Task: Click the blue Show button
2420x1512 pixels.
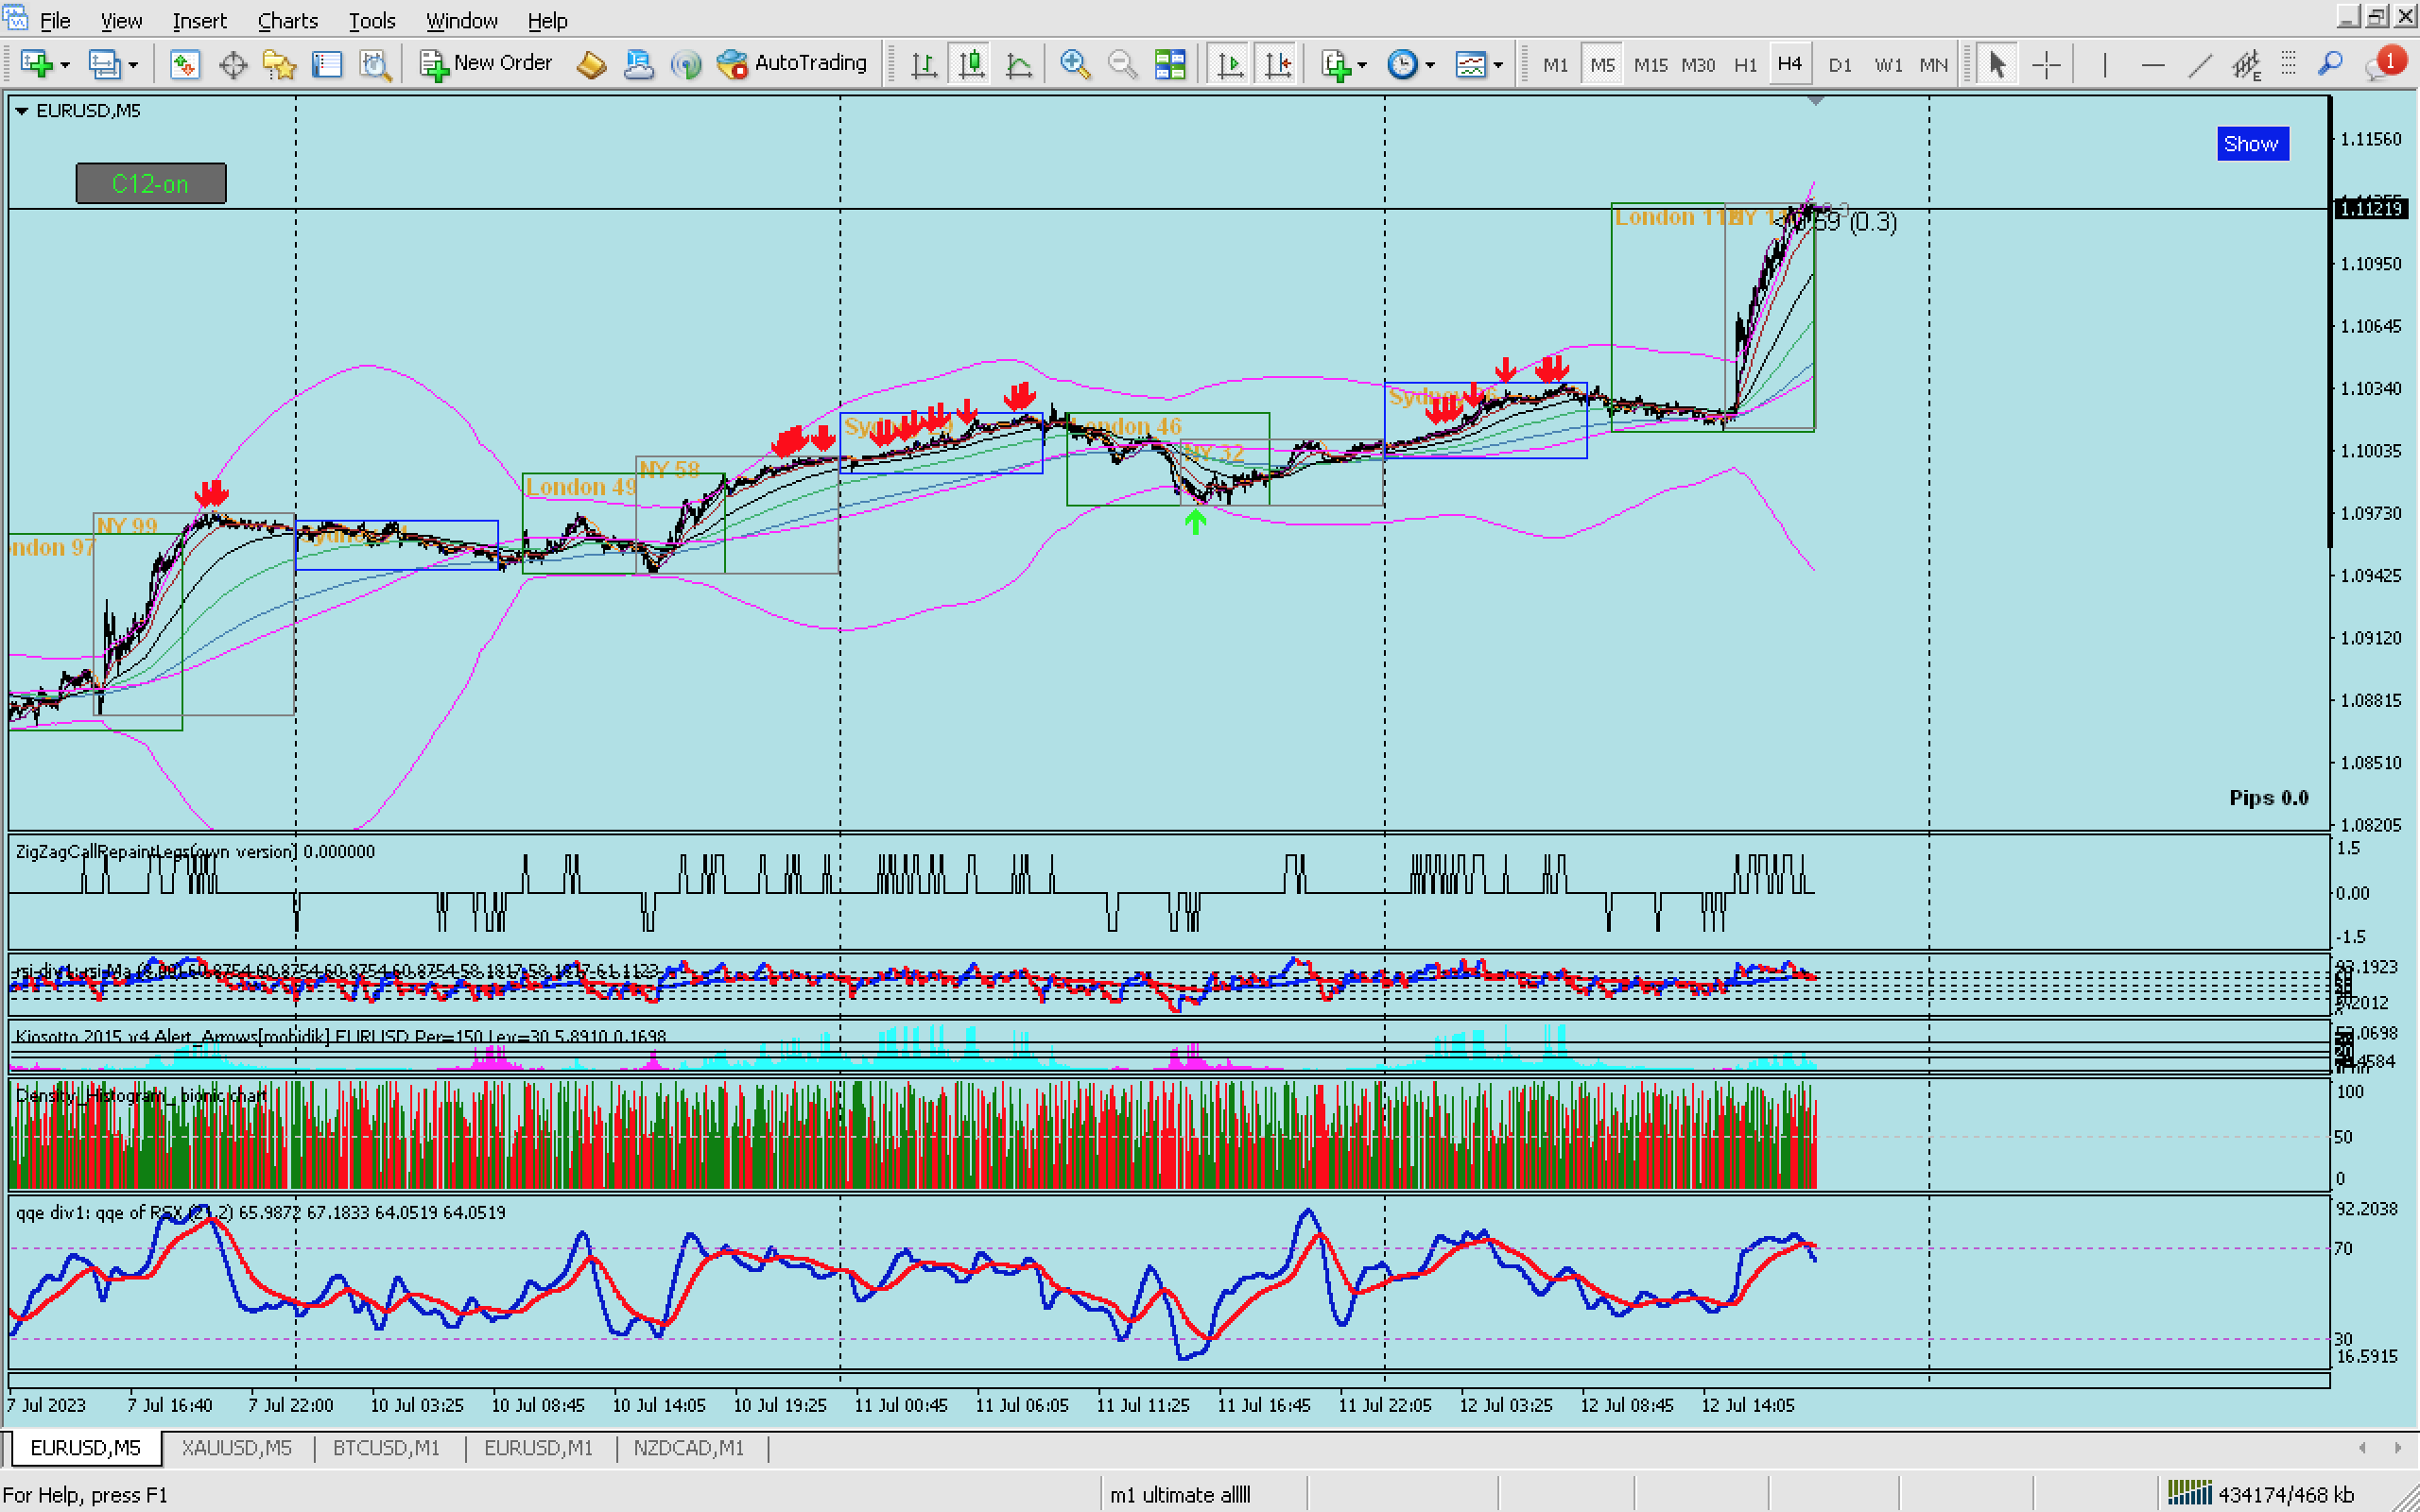Action: pyautogui.click(x=2251, y=144)
